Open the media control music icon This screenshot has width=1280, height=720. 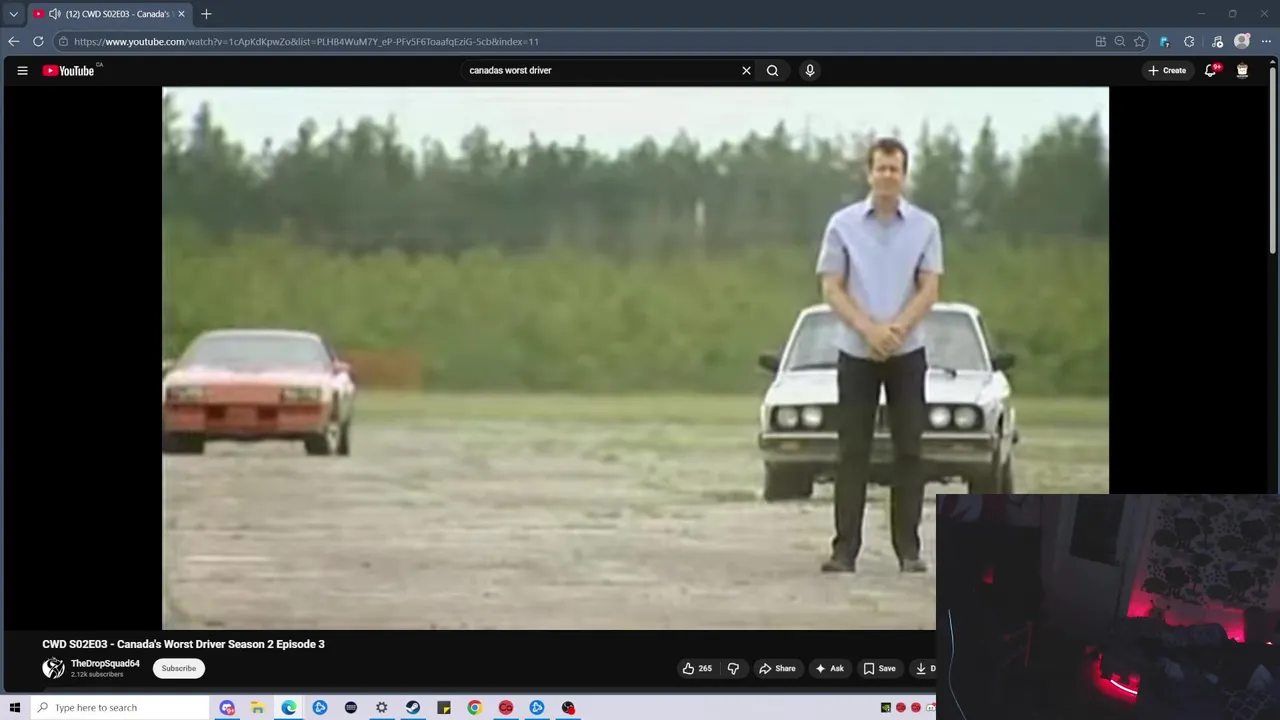tap(1217, 41)
